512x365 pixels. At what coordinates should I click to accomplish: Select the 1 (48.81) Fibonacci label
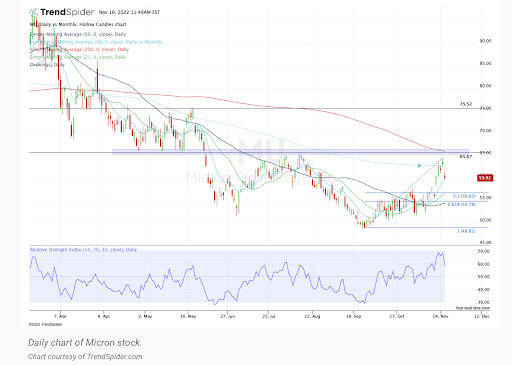click(466, 231)
